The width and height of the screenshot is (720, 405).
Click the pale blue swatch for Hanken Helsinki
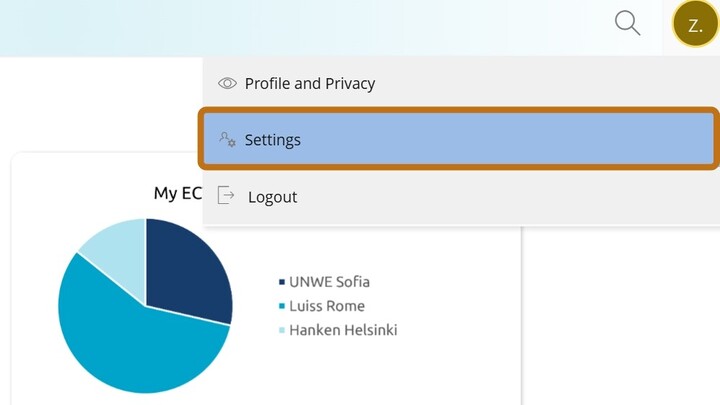[x=282, y=330]
